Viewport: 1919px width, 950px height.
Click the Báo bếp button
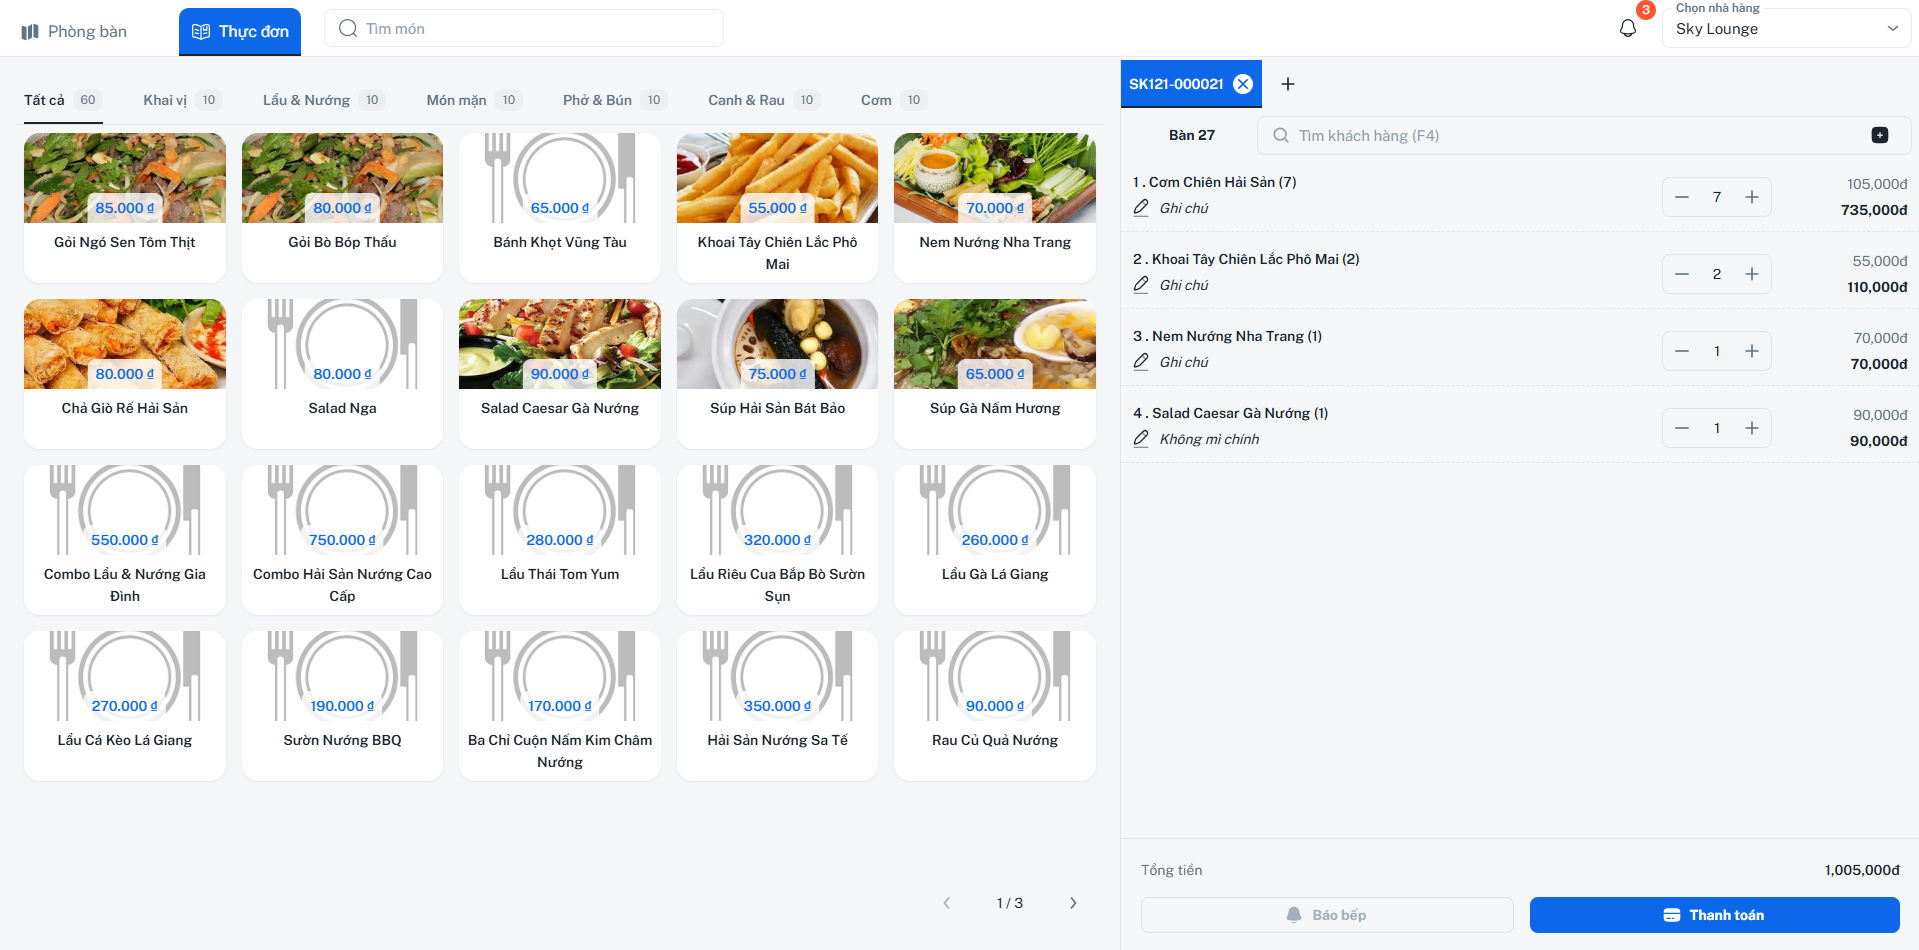pos(1326,915)
